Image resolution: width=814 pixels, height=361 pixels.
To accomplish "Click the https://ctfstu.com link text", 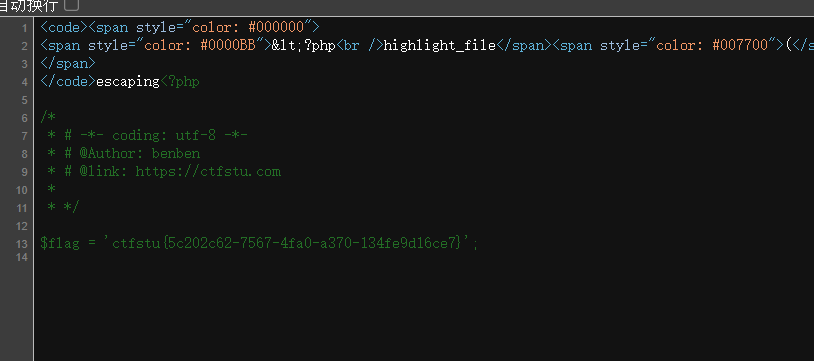I will [x=208, y=171].
